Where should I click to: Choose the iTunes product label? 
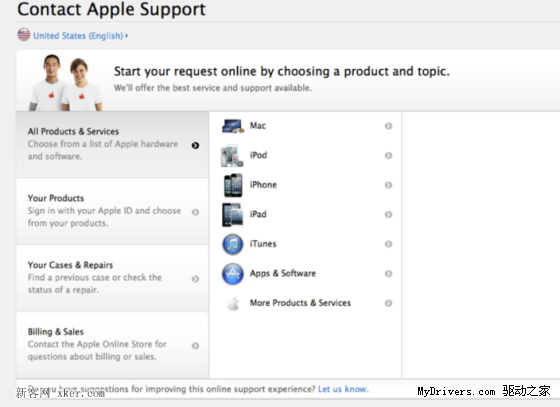point(263,244)
